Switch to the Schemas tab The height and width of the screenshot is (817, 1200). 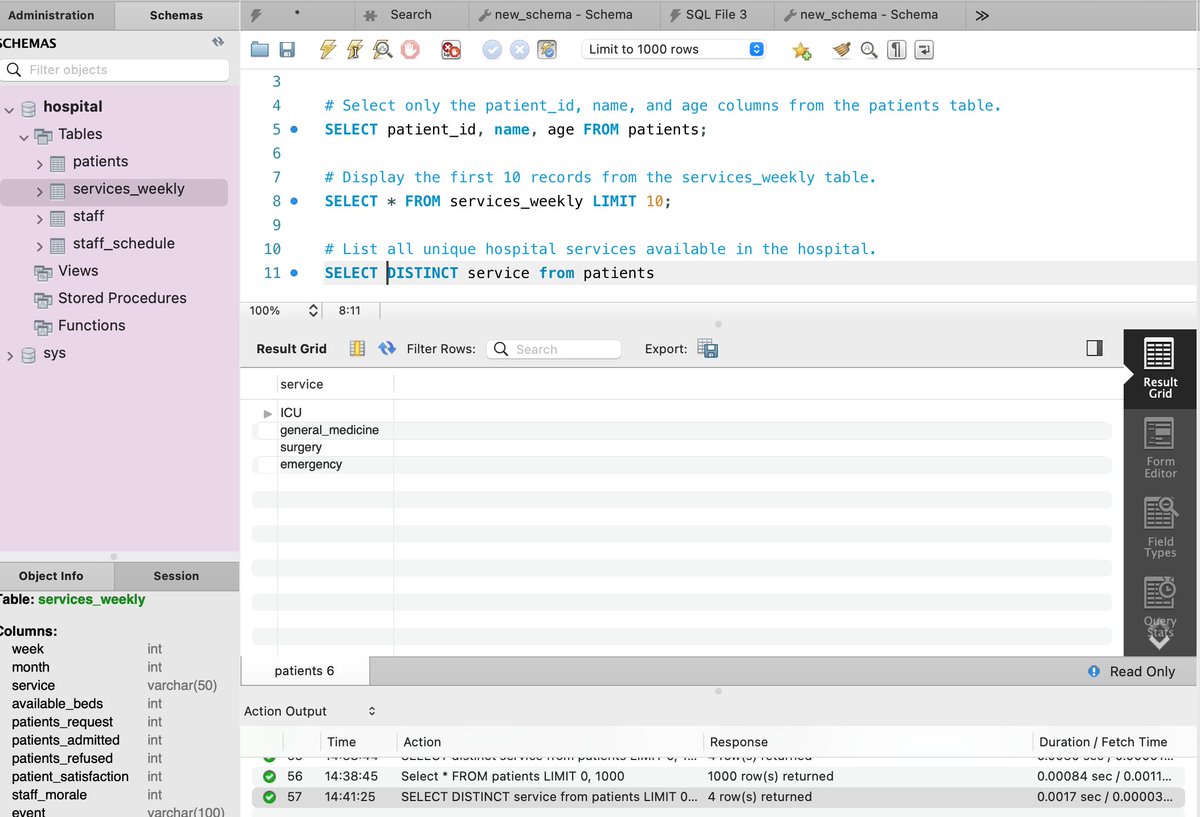176,15
